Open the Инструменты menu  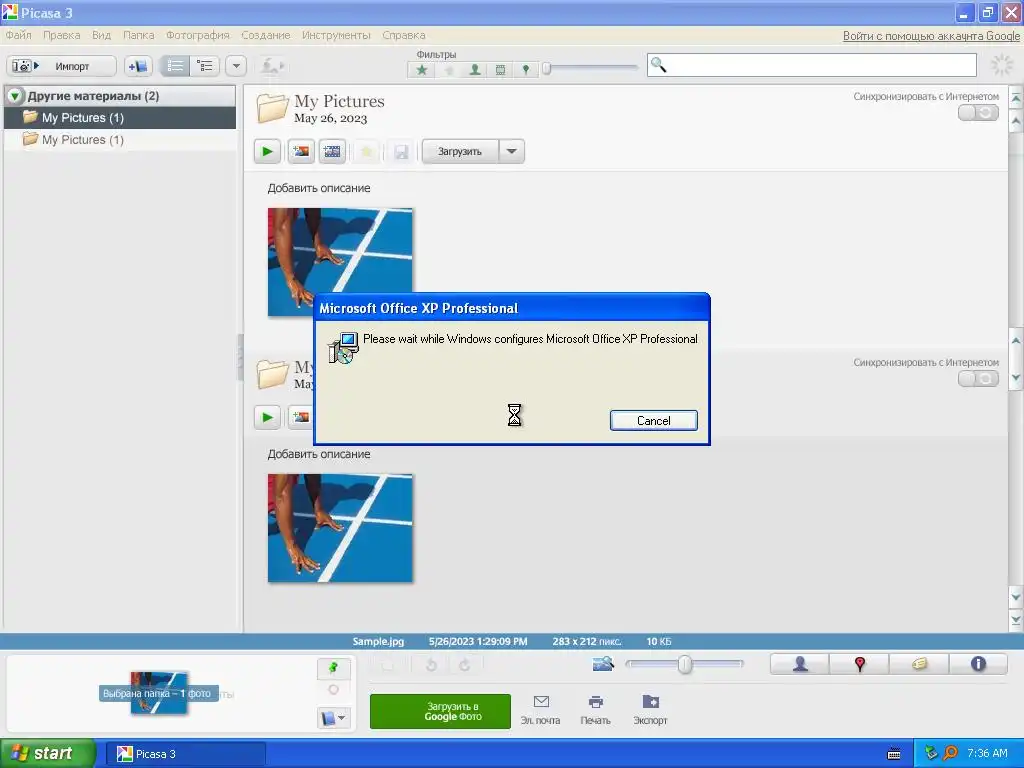(x=336, y=35)
